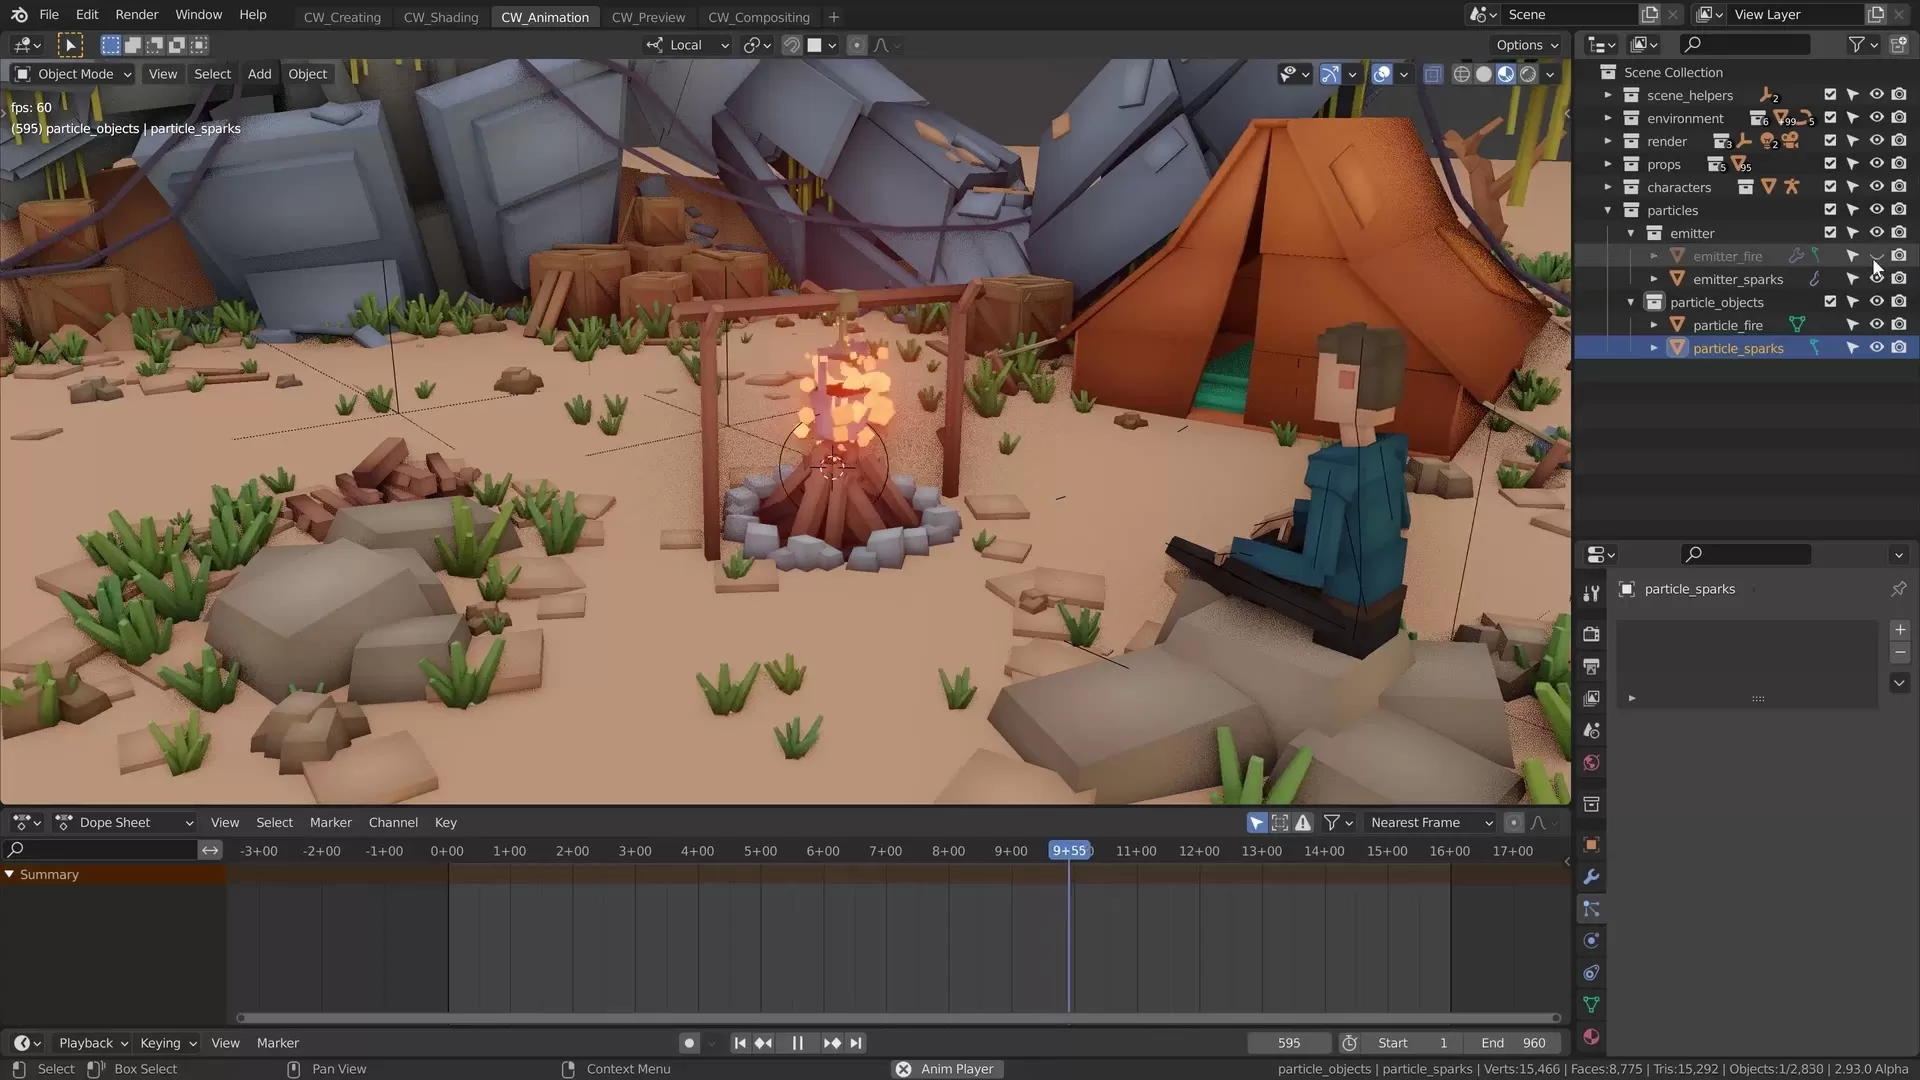The image size is (1920, 1080).
Task: Open the Nearest Frame dropdown
Action: tap(1429, 822)
